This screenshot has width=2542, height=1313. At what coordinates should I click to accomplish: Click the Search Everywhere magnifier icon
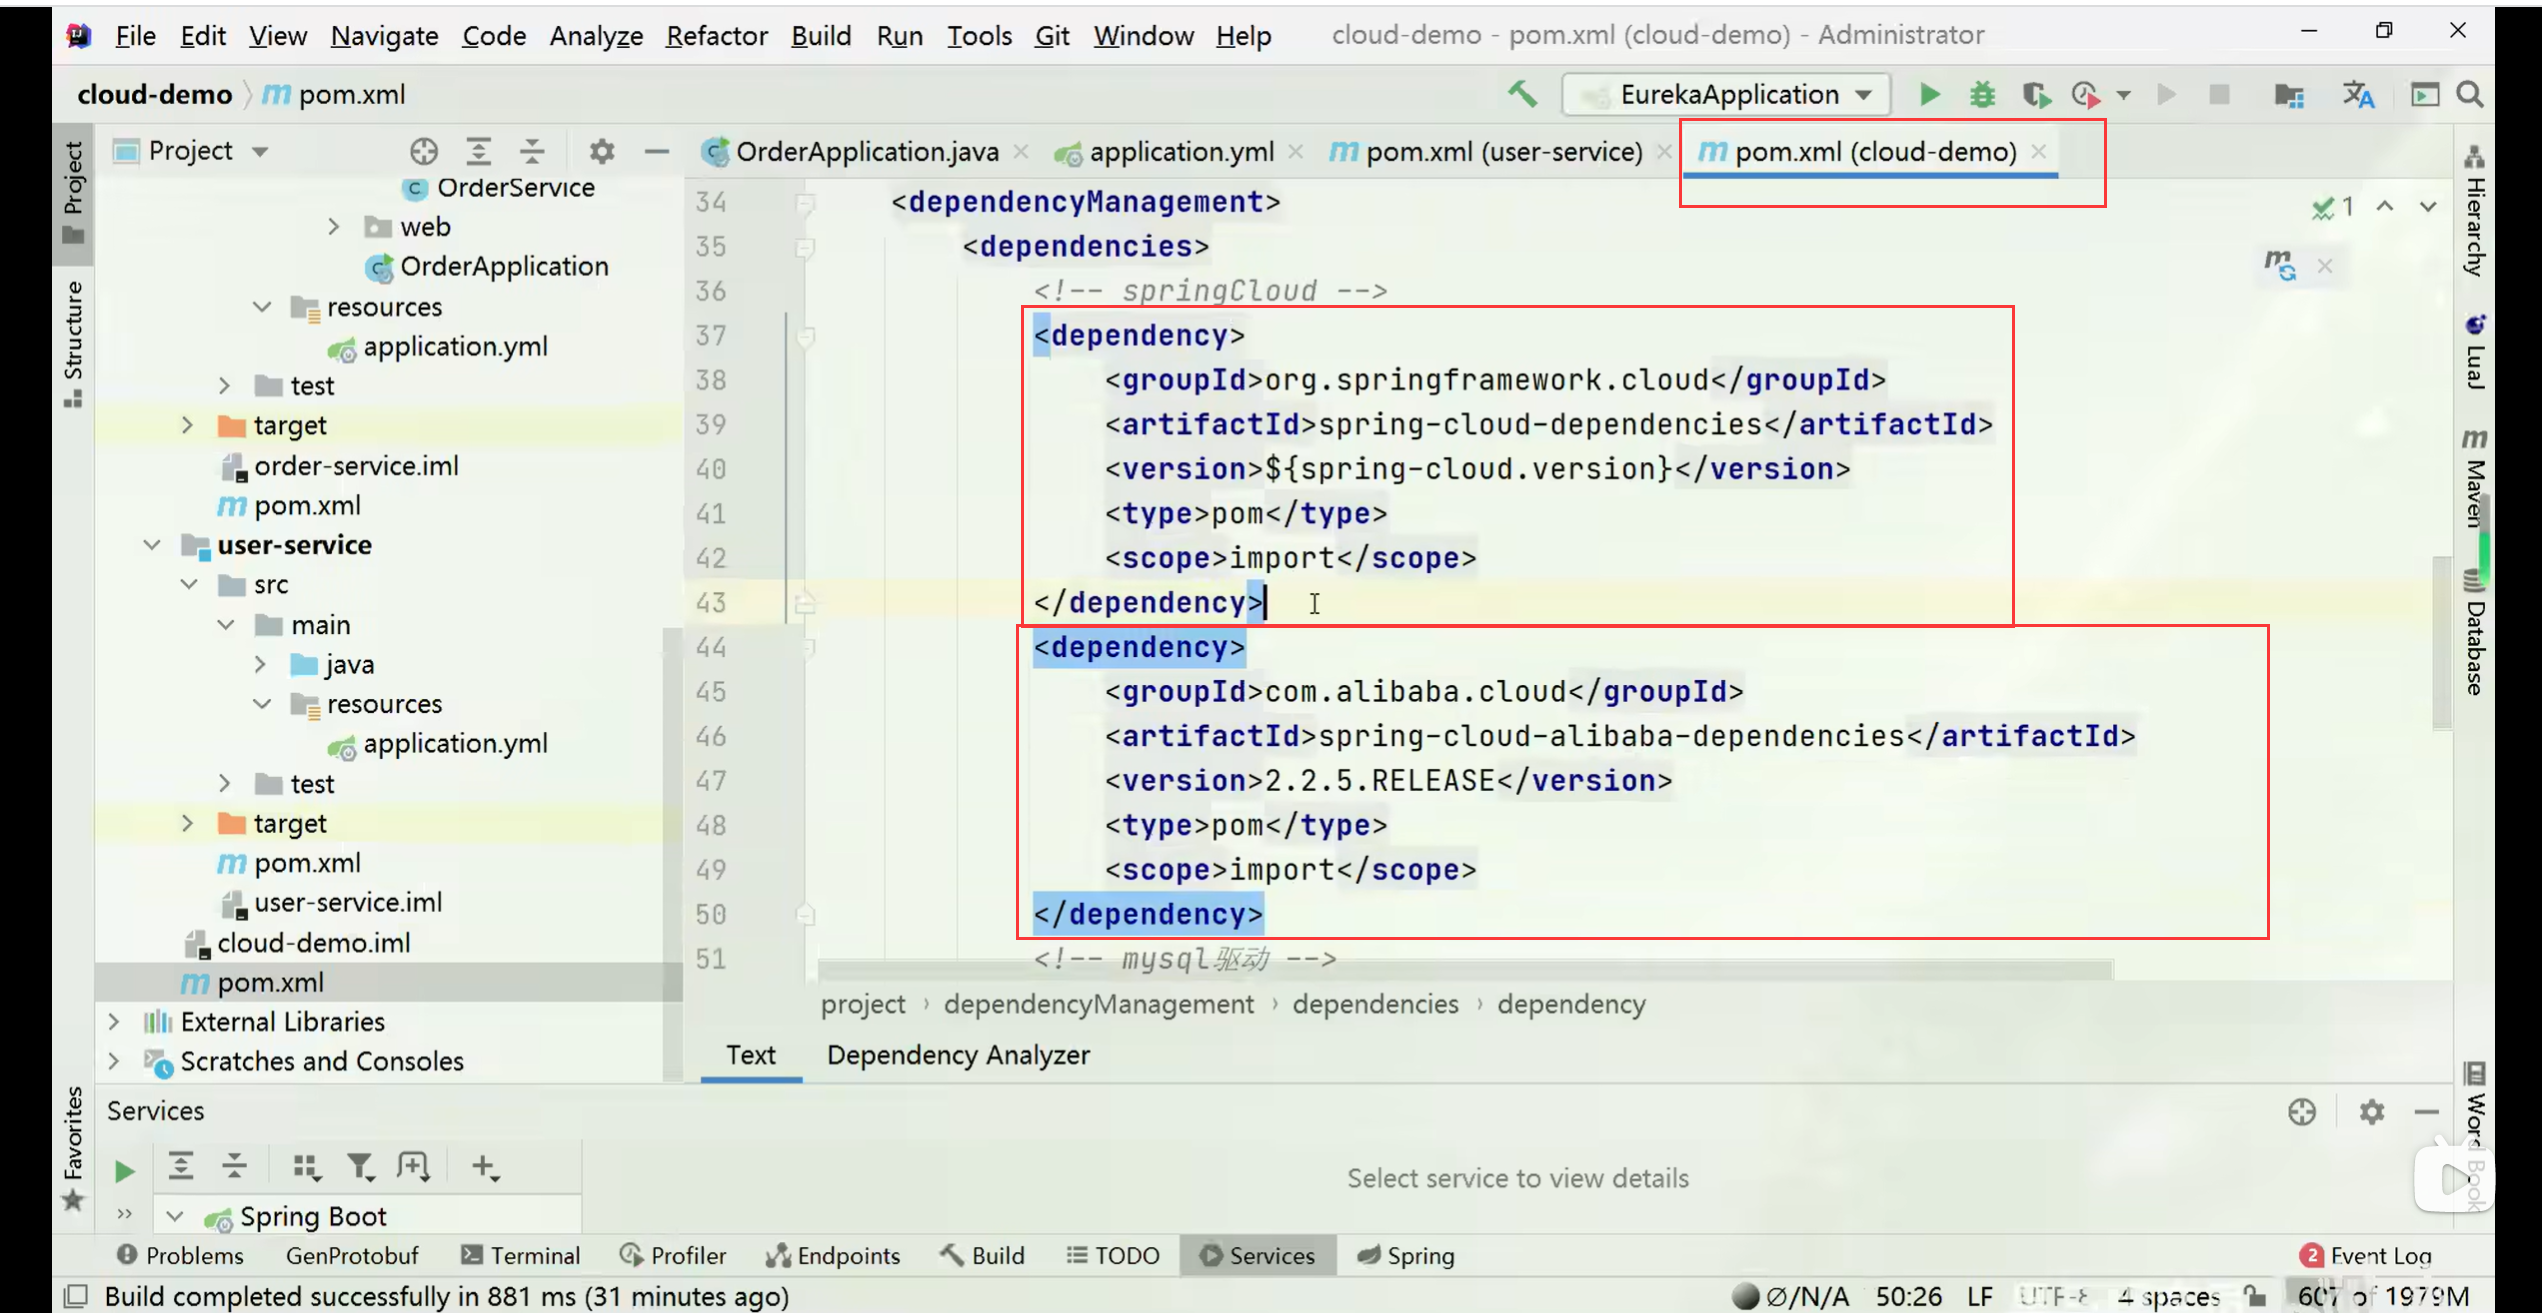tap(2470, 95)
